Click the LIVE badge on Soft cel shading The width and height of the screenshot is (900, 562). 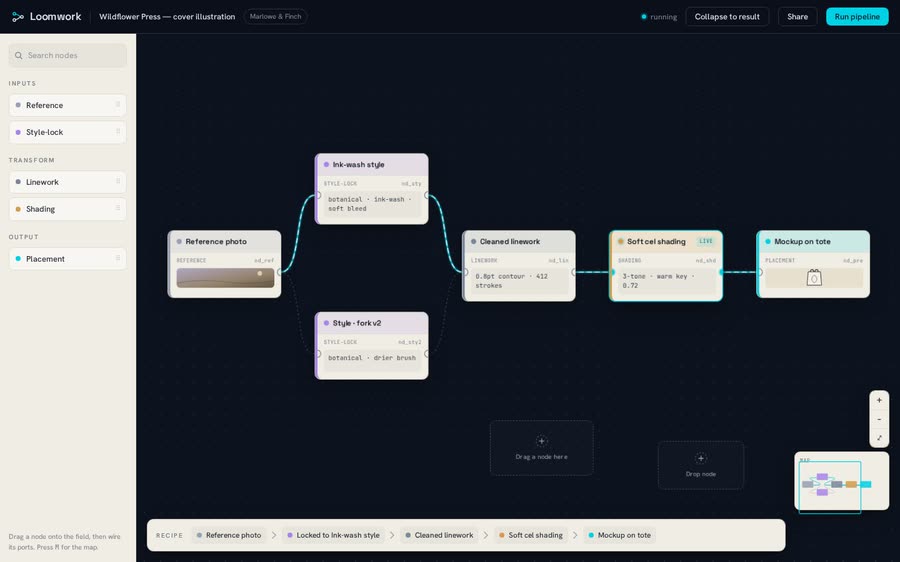(705, 241)
